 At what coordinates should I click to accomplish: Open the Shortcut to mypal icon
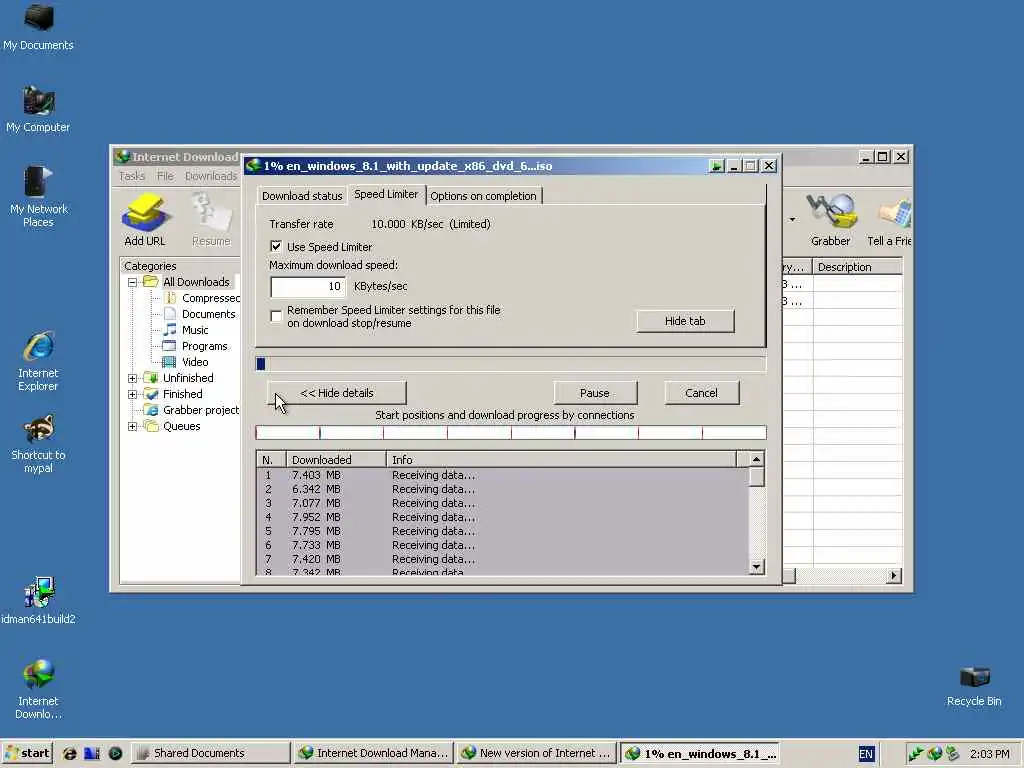pos(38,443)
